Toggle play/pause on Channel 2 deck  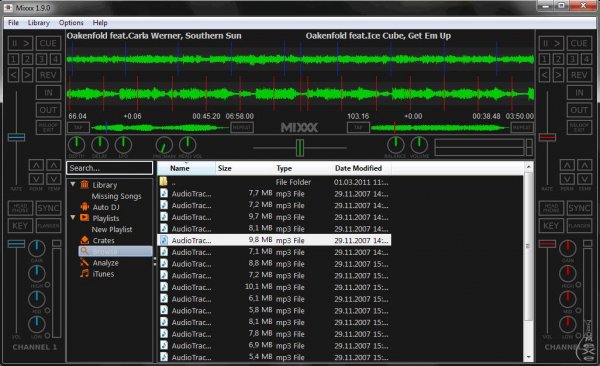point(551,43)
